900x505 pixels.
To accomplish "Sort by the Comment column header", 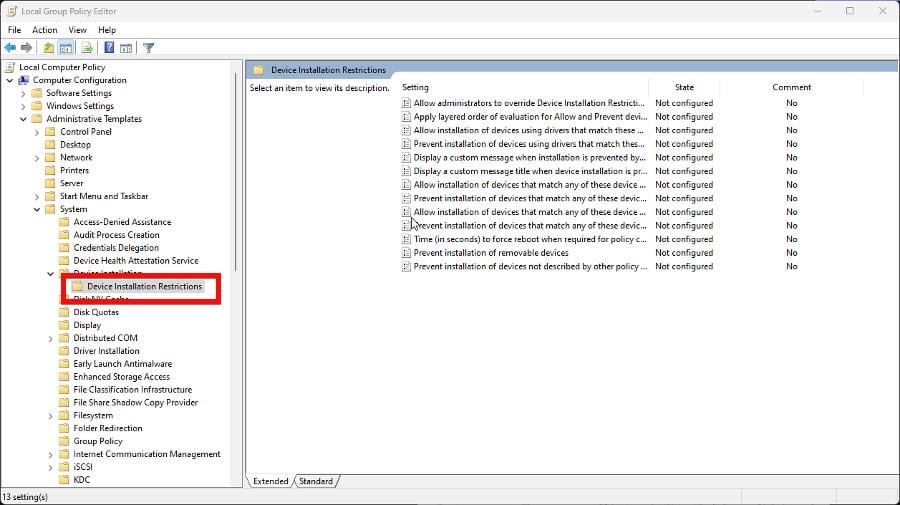I will [792, 87].
